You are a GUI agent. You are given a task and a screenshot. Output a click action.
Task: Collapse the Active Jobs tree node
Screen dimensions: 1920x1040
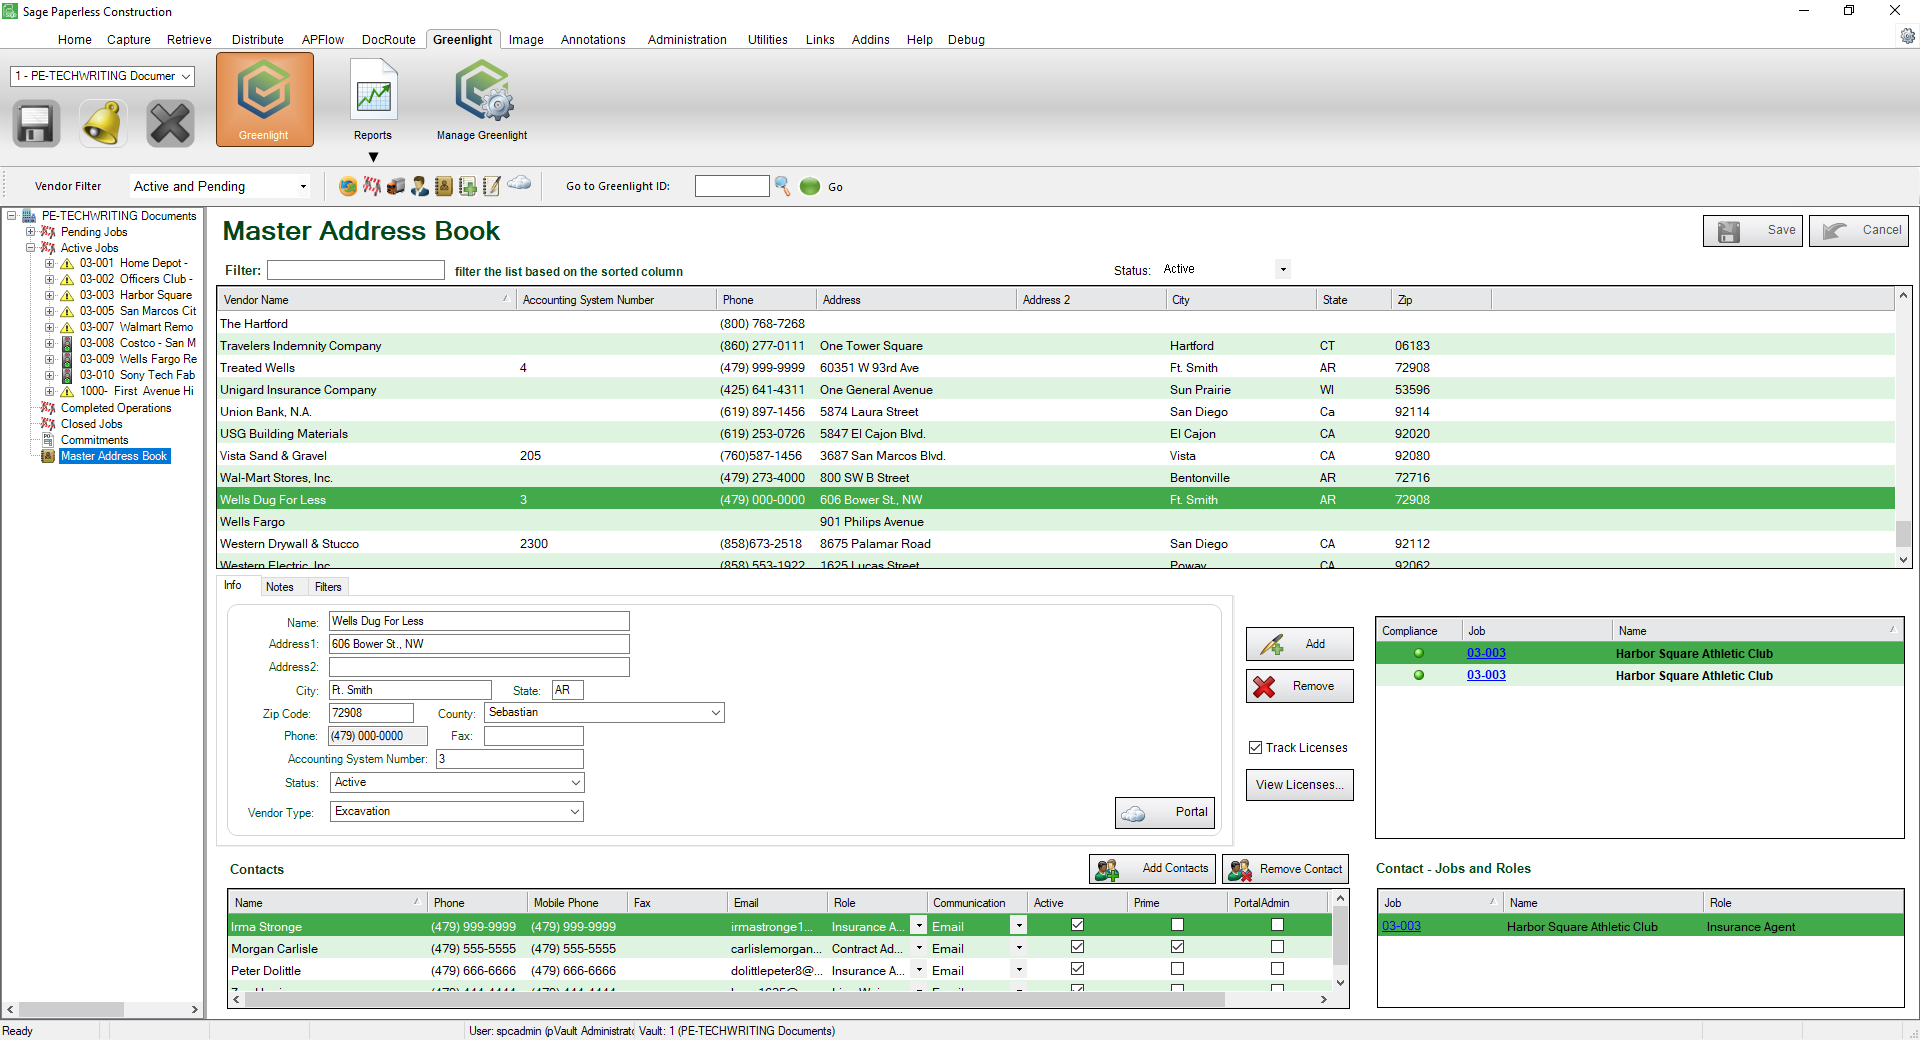point(30,248)
